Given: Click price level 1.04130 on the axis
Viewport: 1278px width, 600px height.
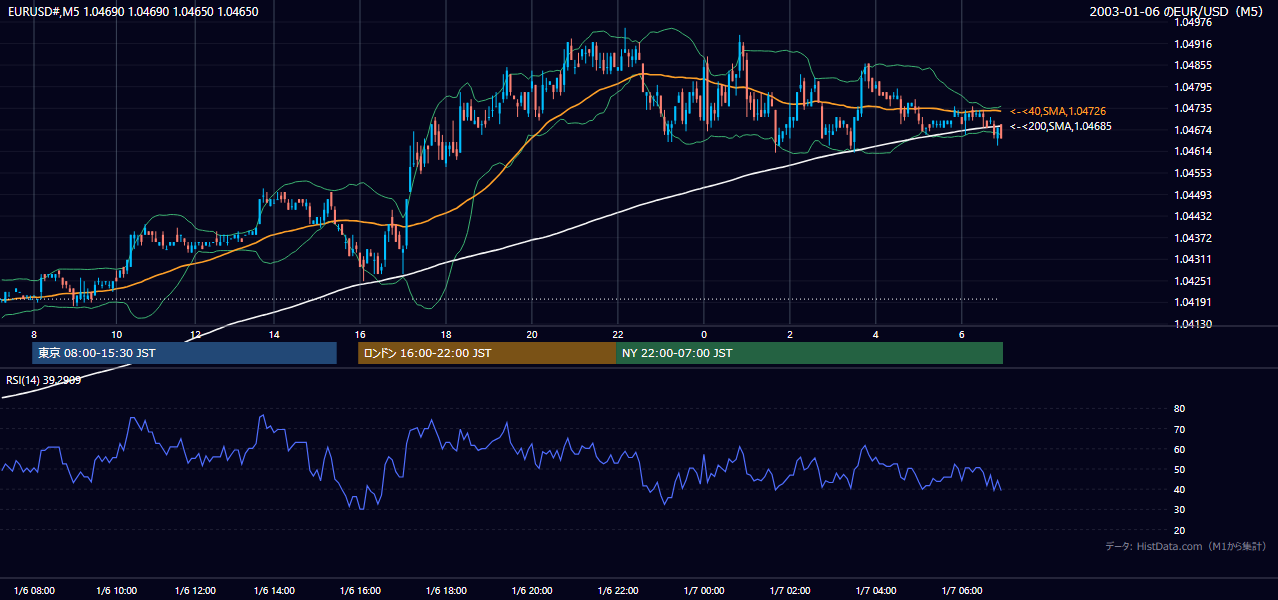Looking at the screenshot, I should (x=1194, y=324).
